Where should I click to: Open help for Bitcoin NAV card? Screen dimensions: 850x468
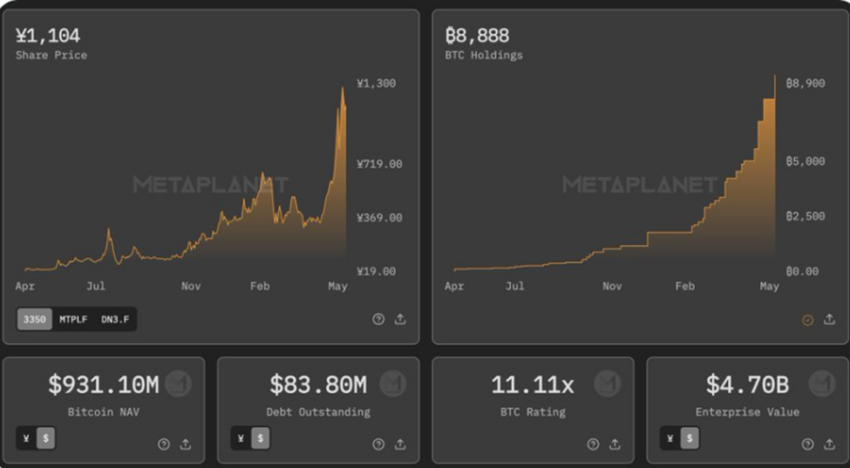164,444
